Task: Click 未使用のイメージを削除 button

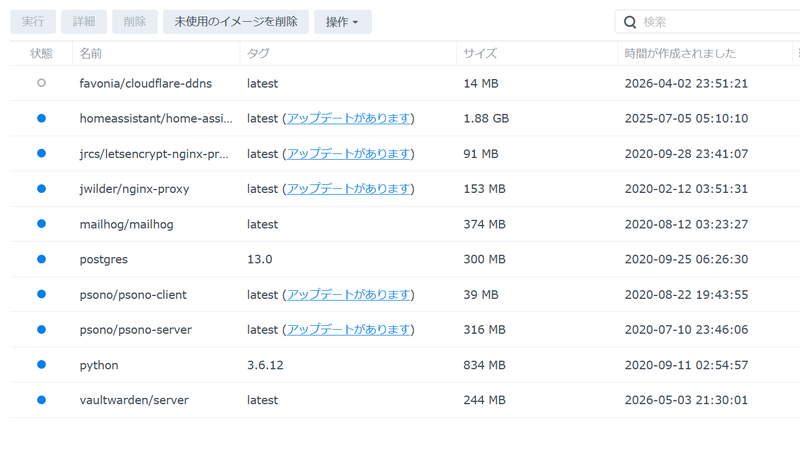Action: (x=236, y=22)
